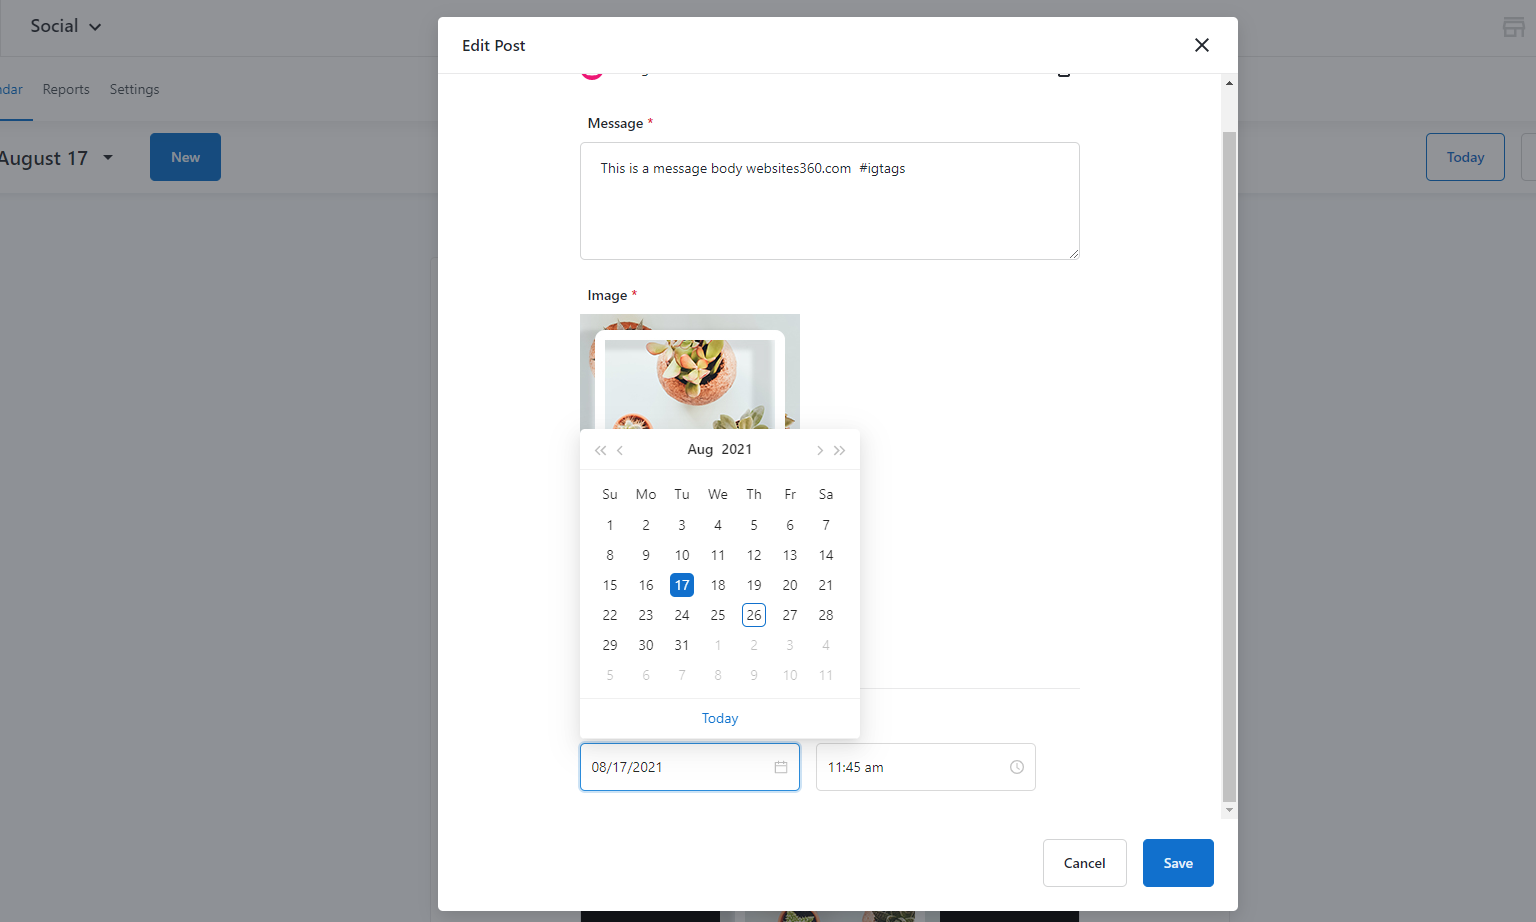Open clock icon in time field

[x=1017, y=767]
